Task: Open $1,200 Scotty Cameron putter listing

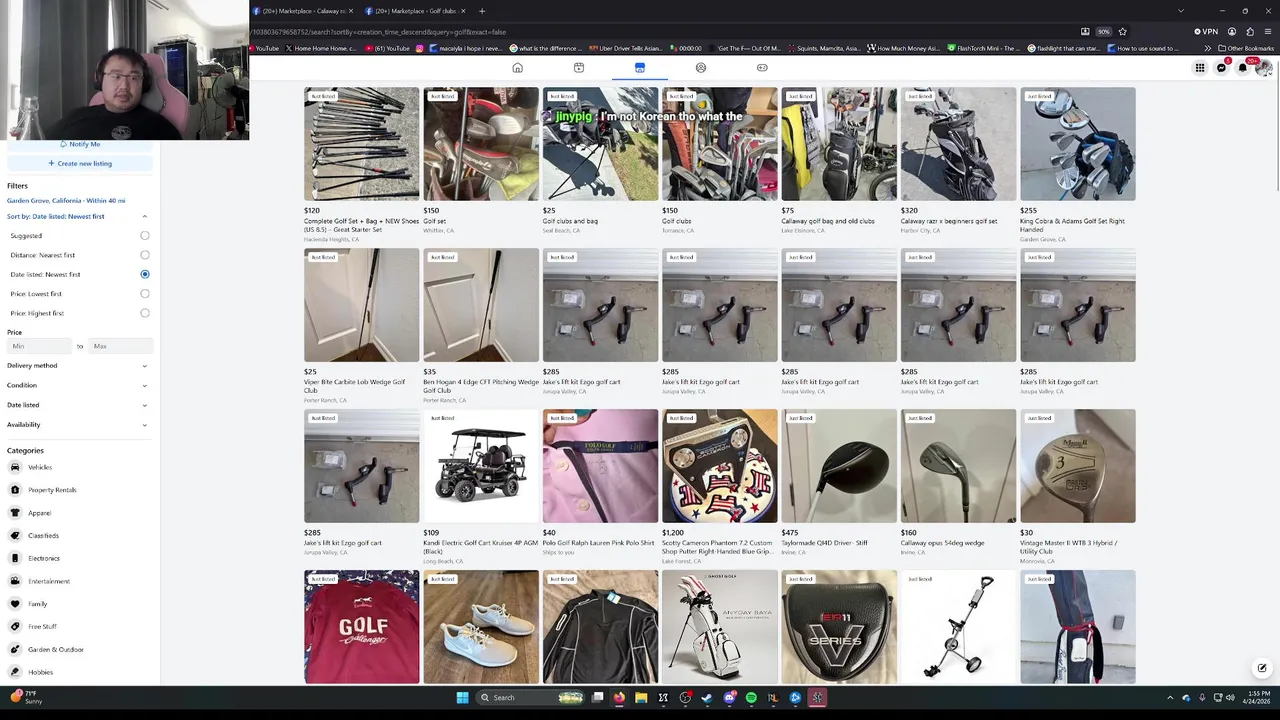Action: pos(720,486)
